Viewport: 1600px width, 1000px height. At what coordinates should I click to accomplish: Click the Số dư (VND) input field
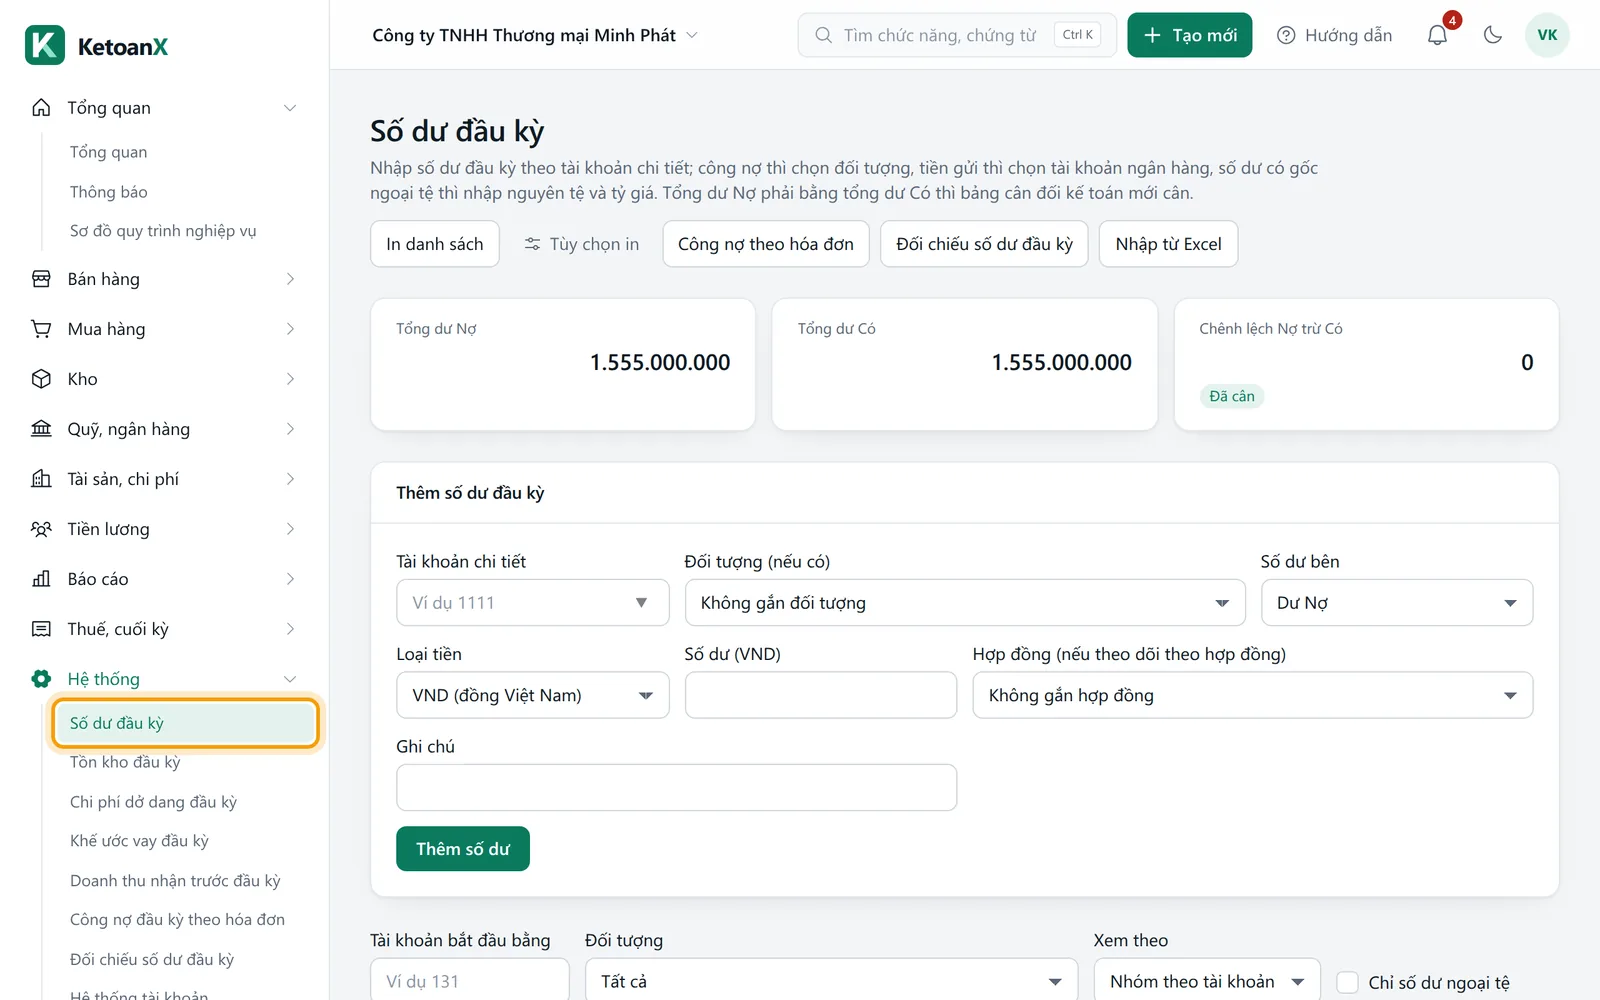821,695
